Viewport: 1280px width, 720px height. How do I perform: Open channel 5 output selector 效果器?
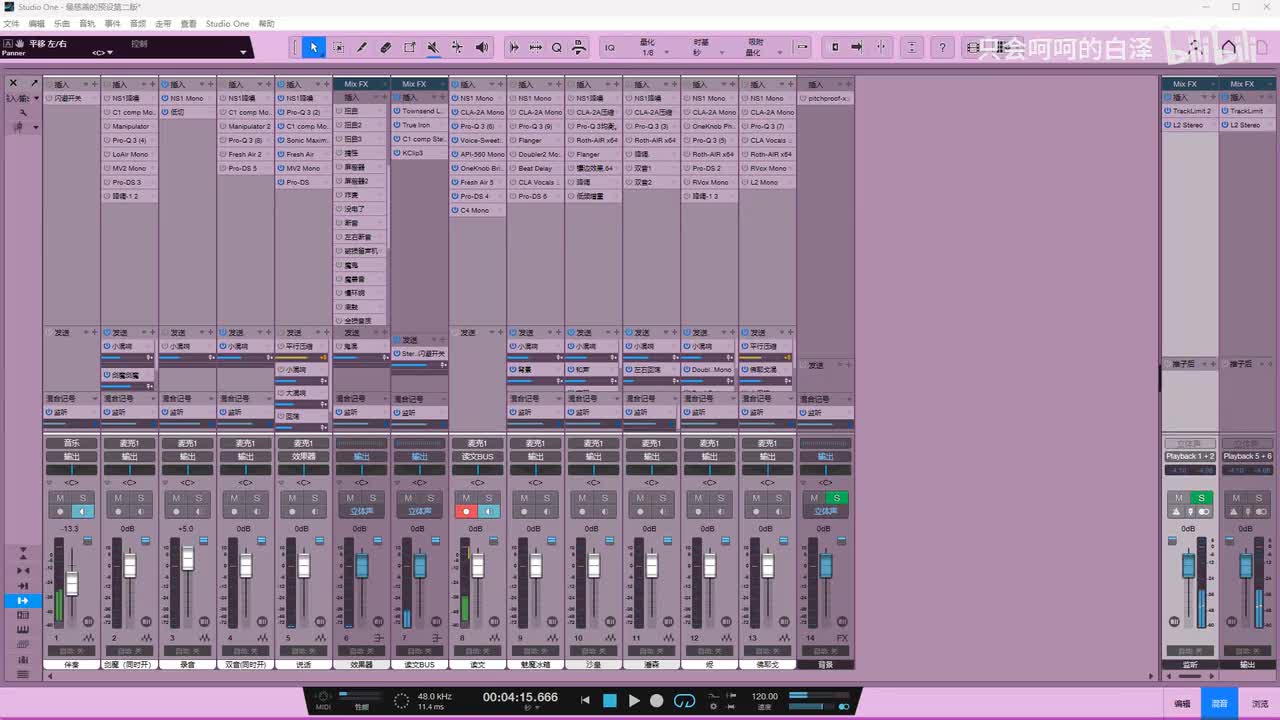[x=304, y=457]
